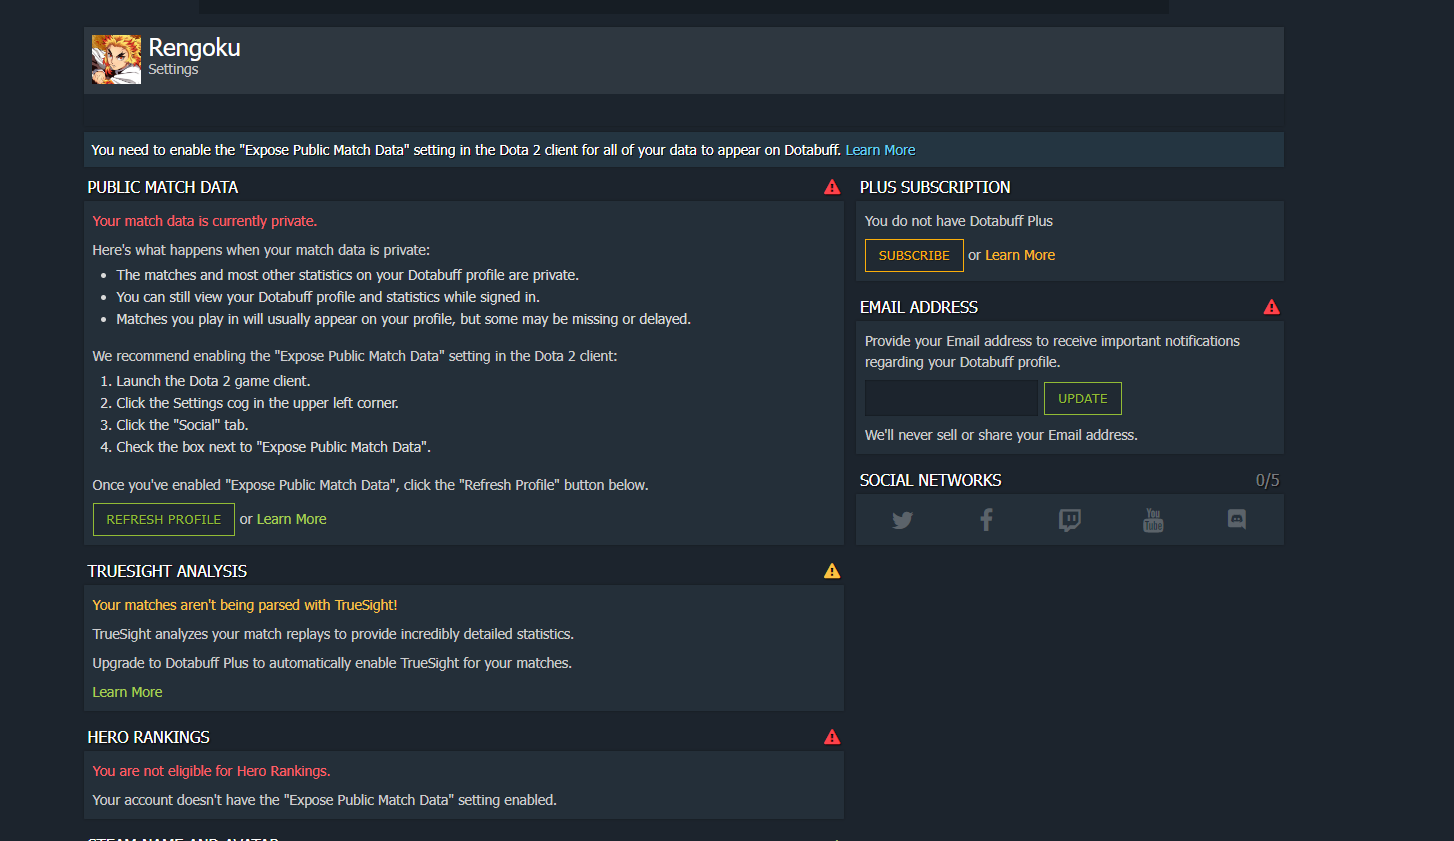Click the red warning triangle next to Public Match Data
1454x841 pixels.
tap(831, 186)
